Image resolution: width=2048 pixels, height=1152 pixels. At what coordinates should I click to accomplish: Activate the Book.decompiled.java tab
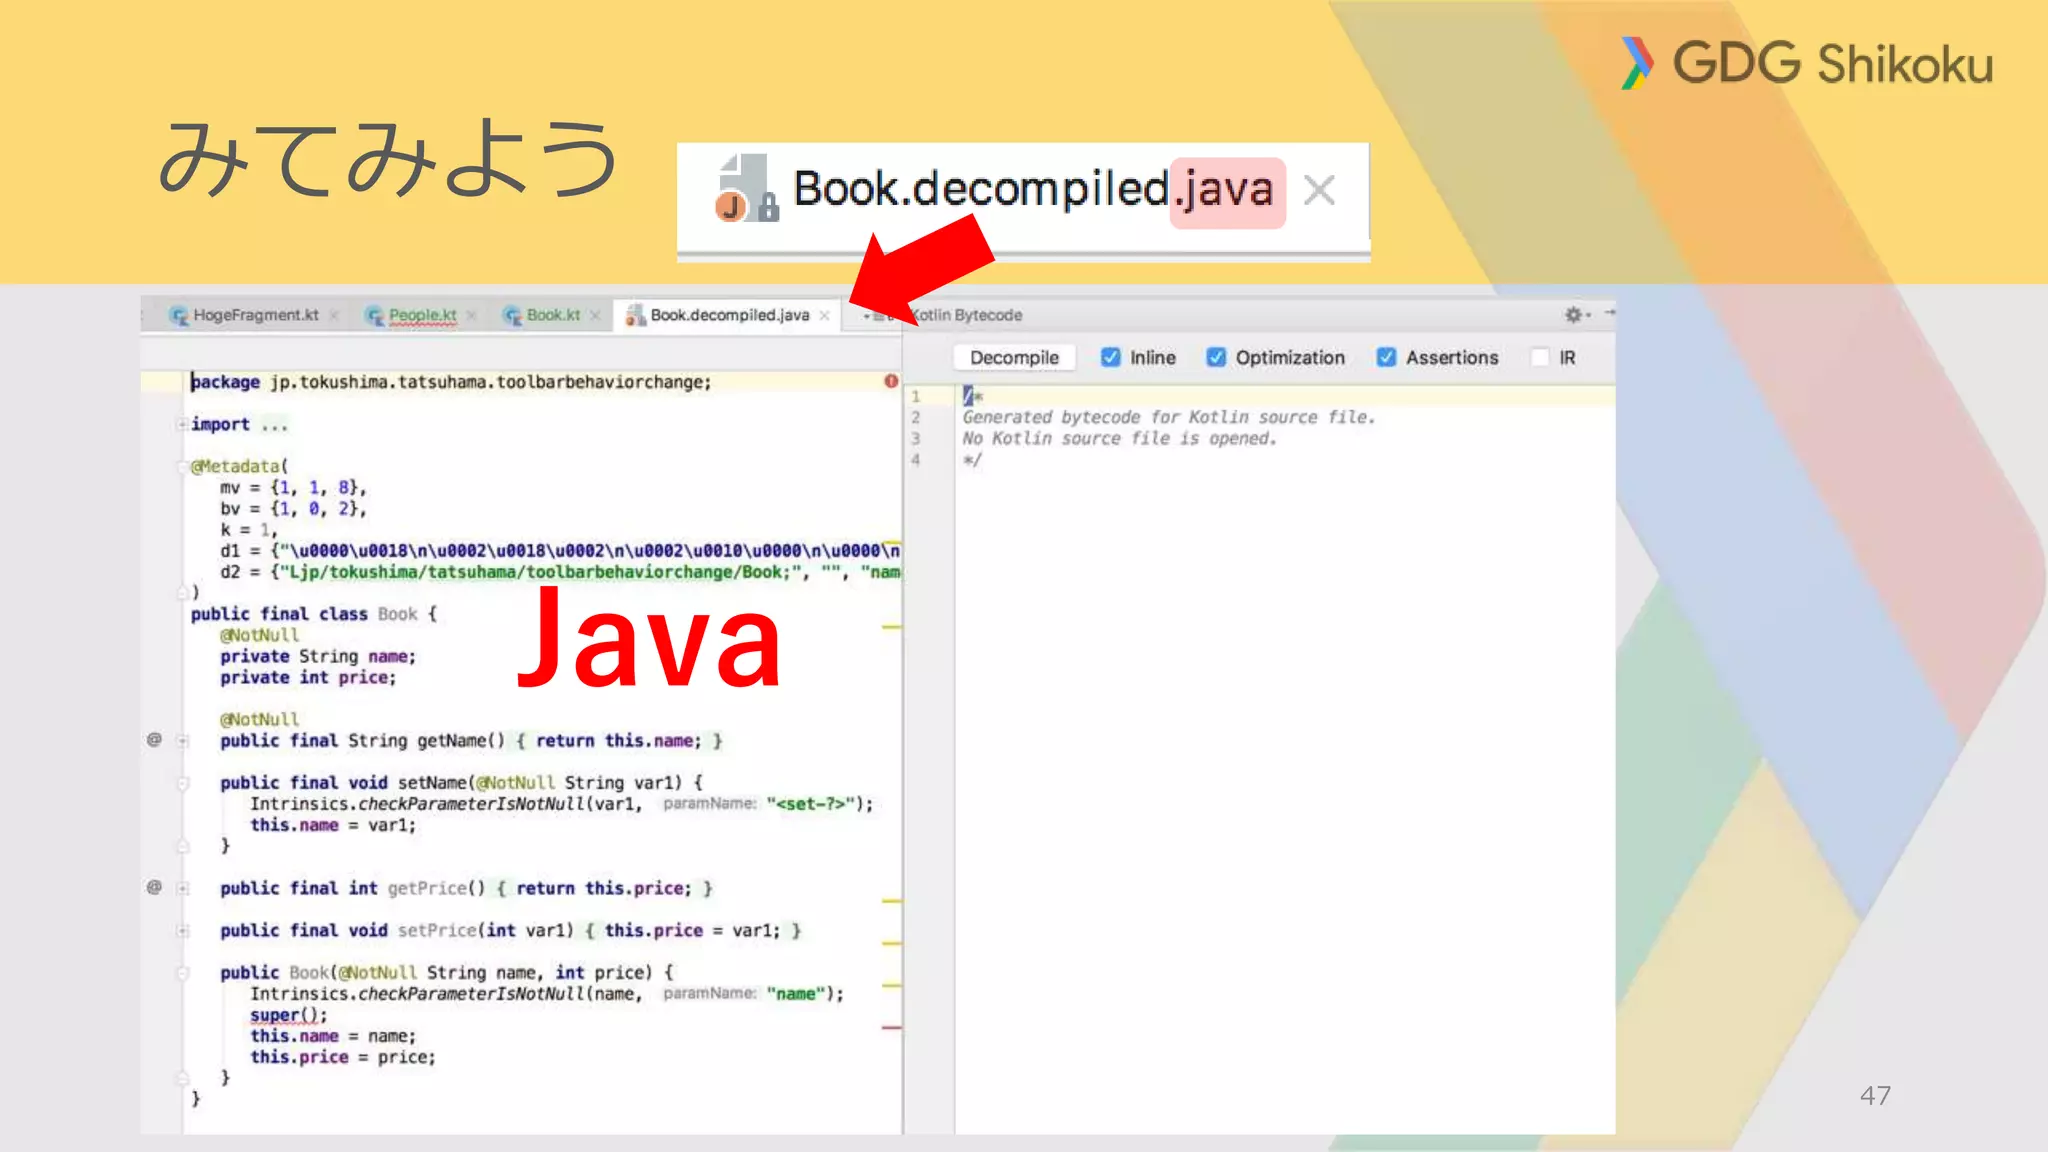point(730,315)
